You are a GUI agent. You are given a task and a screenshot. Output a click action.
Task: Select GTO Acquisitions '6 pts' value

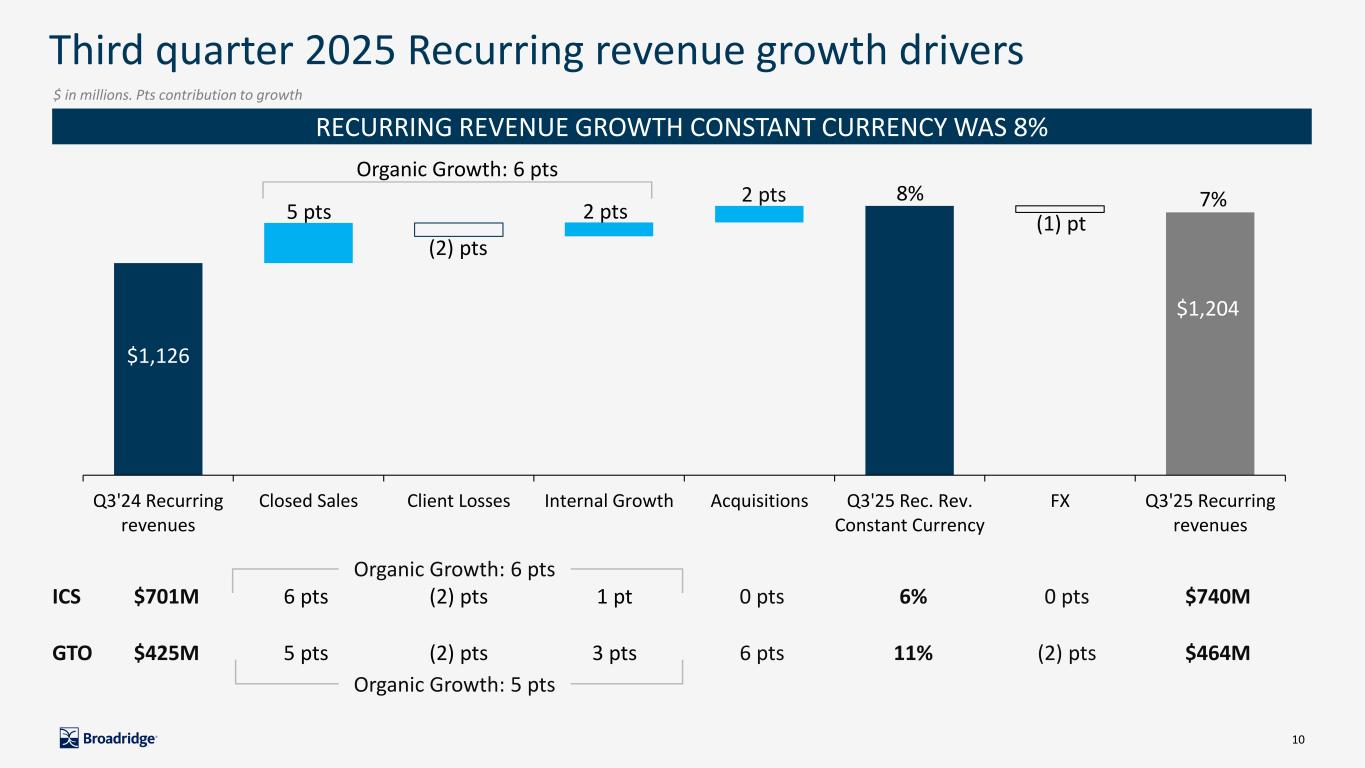pyautogui.click(x=761, y=654)
